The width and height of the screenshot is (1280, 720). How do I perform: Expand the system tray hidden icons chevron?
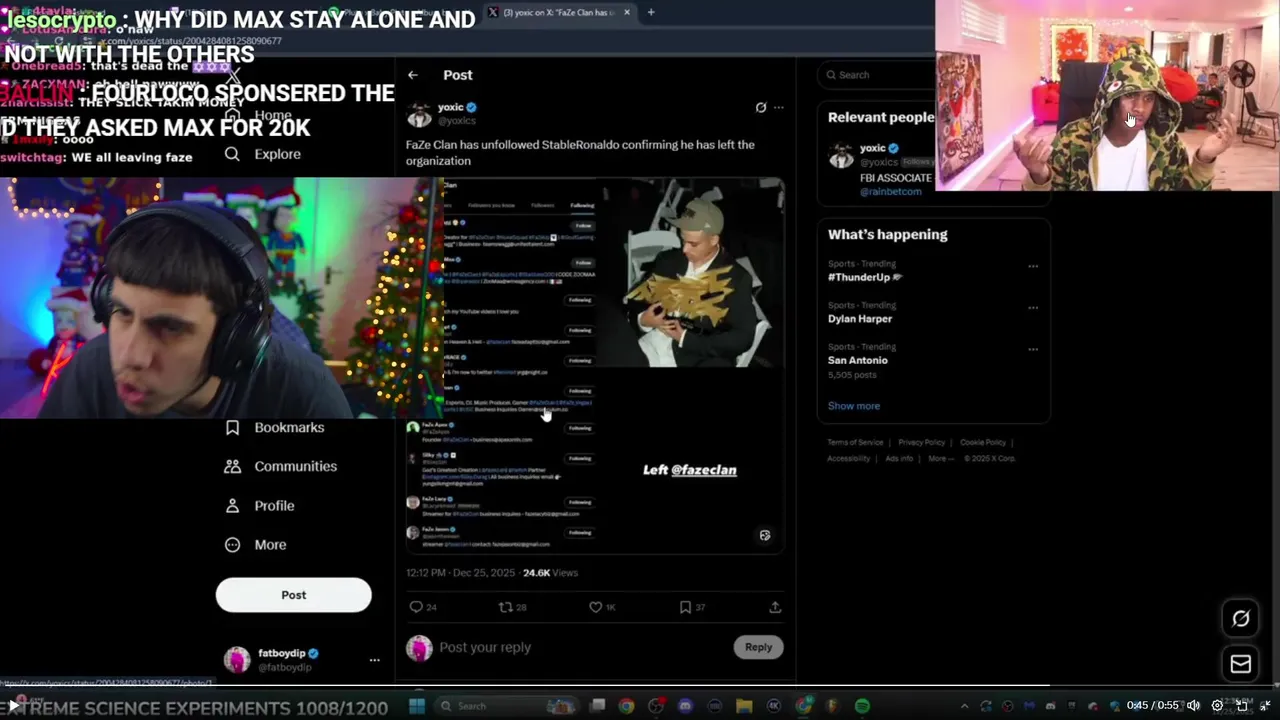pyautogui.click(x=964, y=706)
